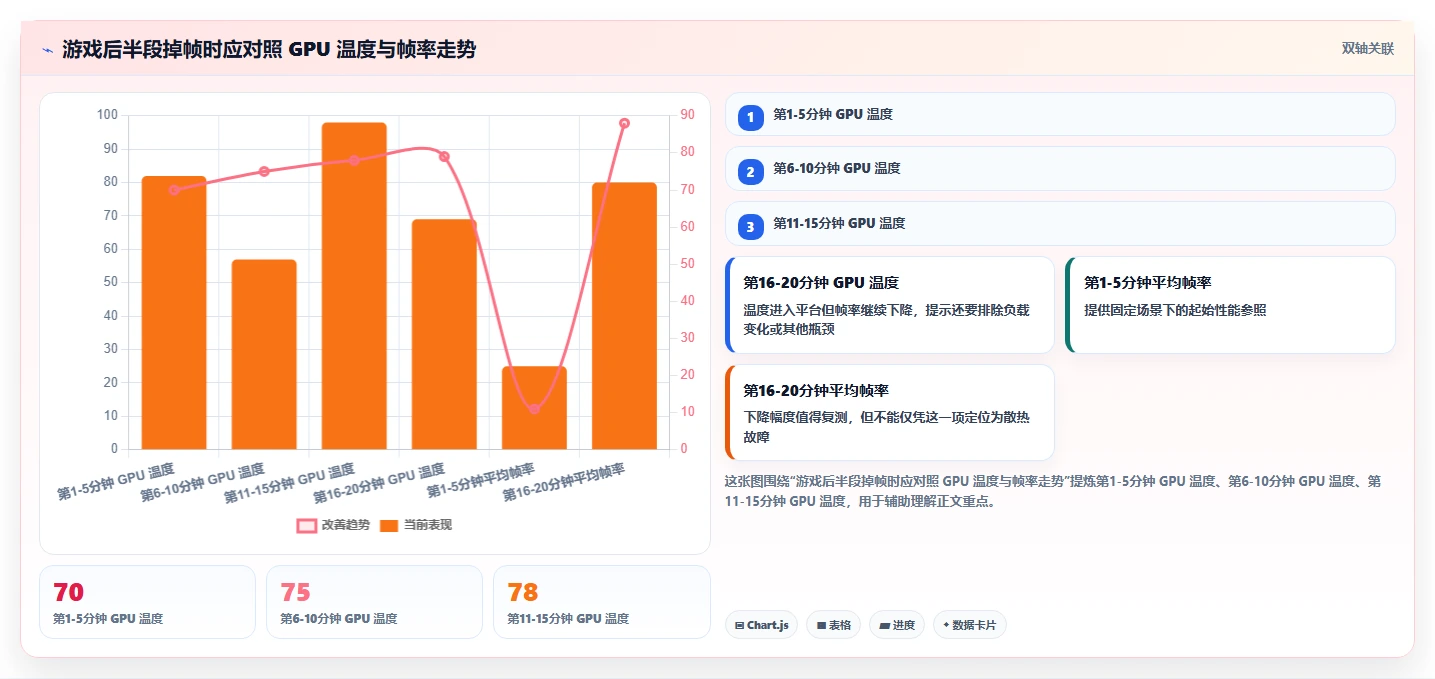
Task: Click the lightning icon beside the title
Action: click(x=48, y=50)
